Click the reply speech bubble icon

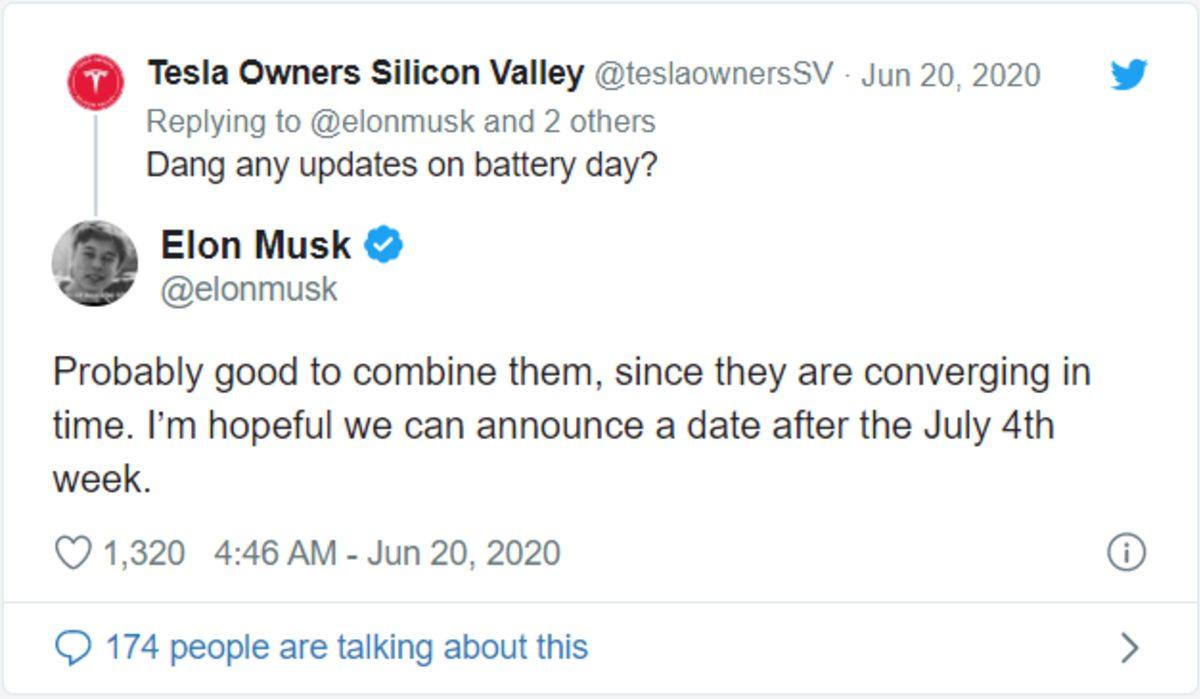[73, 648]
